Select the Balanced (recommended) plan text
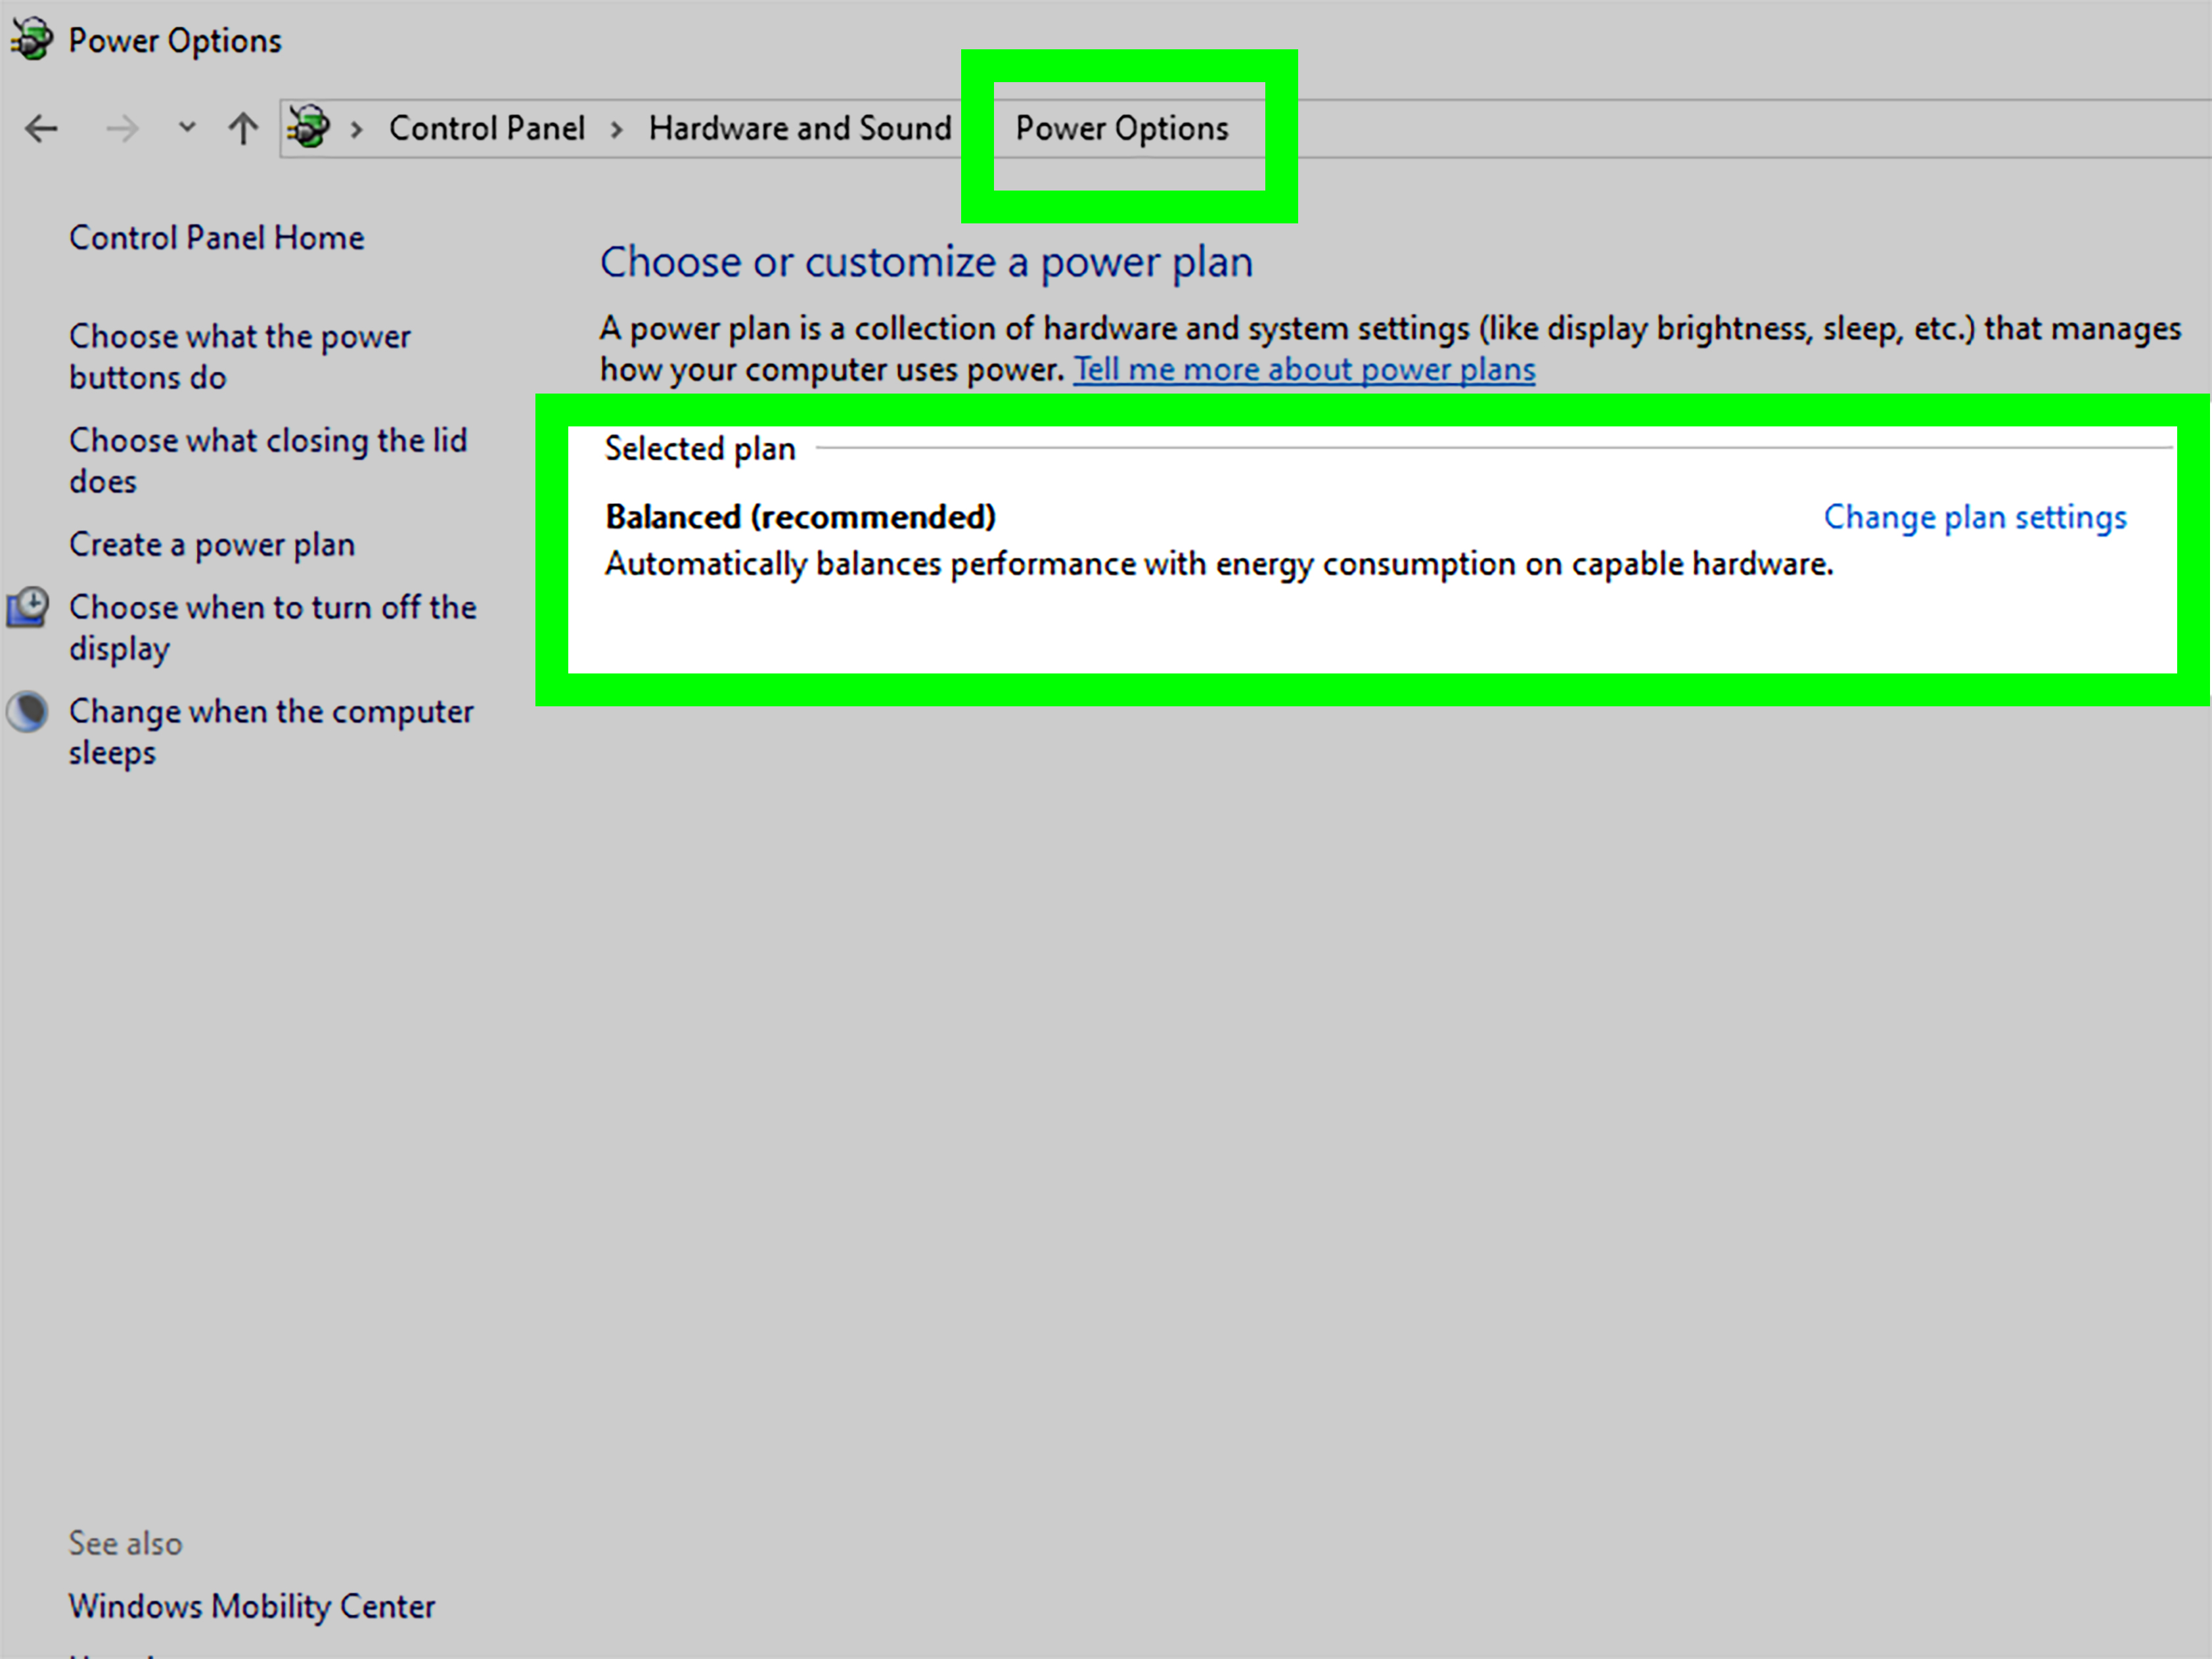Viewport: 2212px width, 1659px height. click(x=801, y=517)
